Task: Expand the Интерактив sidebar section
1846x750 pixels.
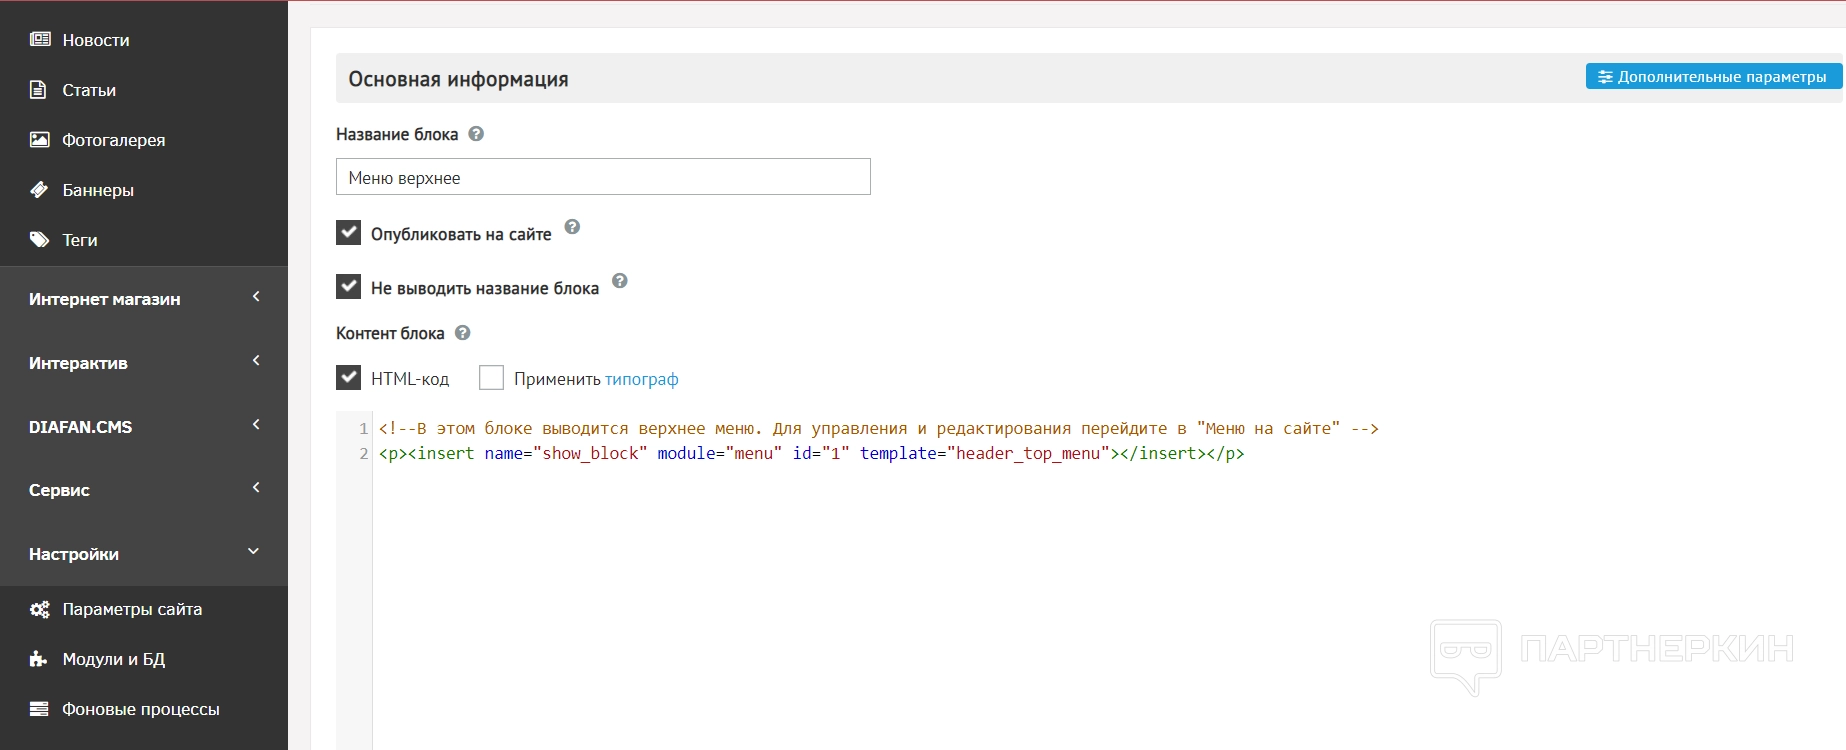Action: (144, 363)
